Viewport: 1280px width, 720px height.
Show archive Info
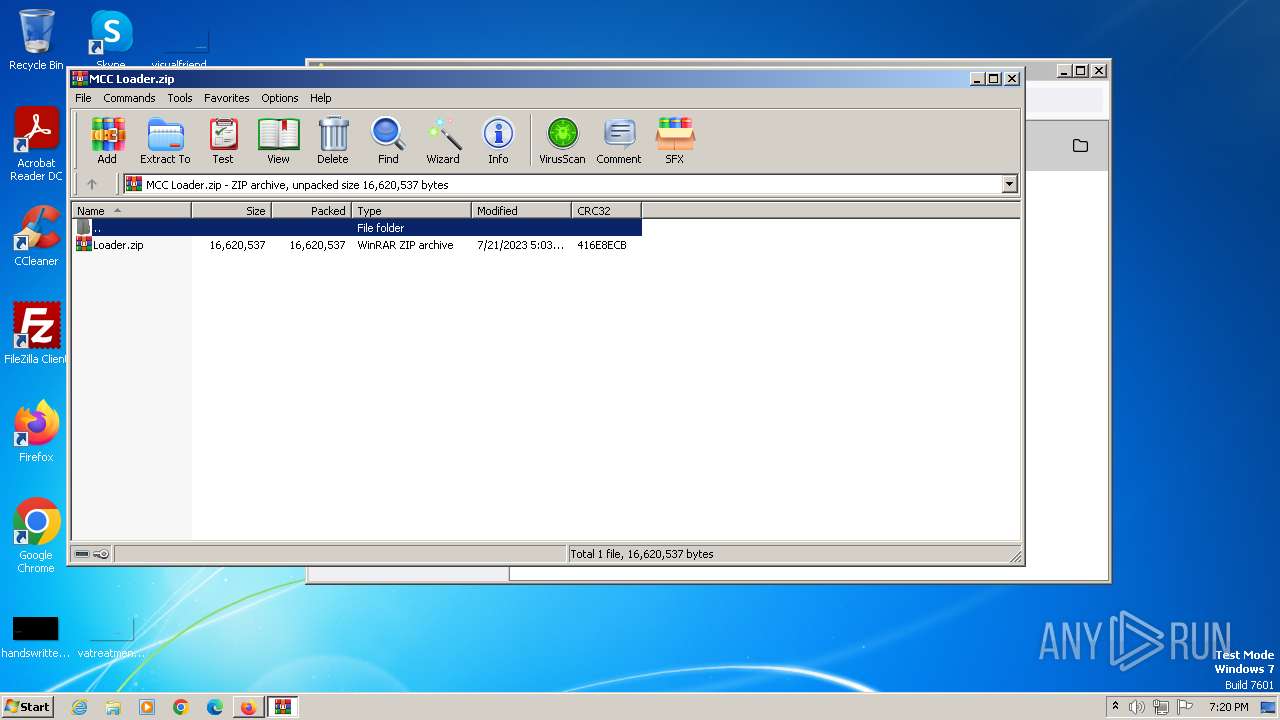tap(498, 140)
